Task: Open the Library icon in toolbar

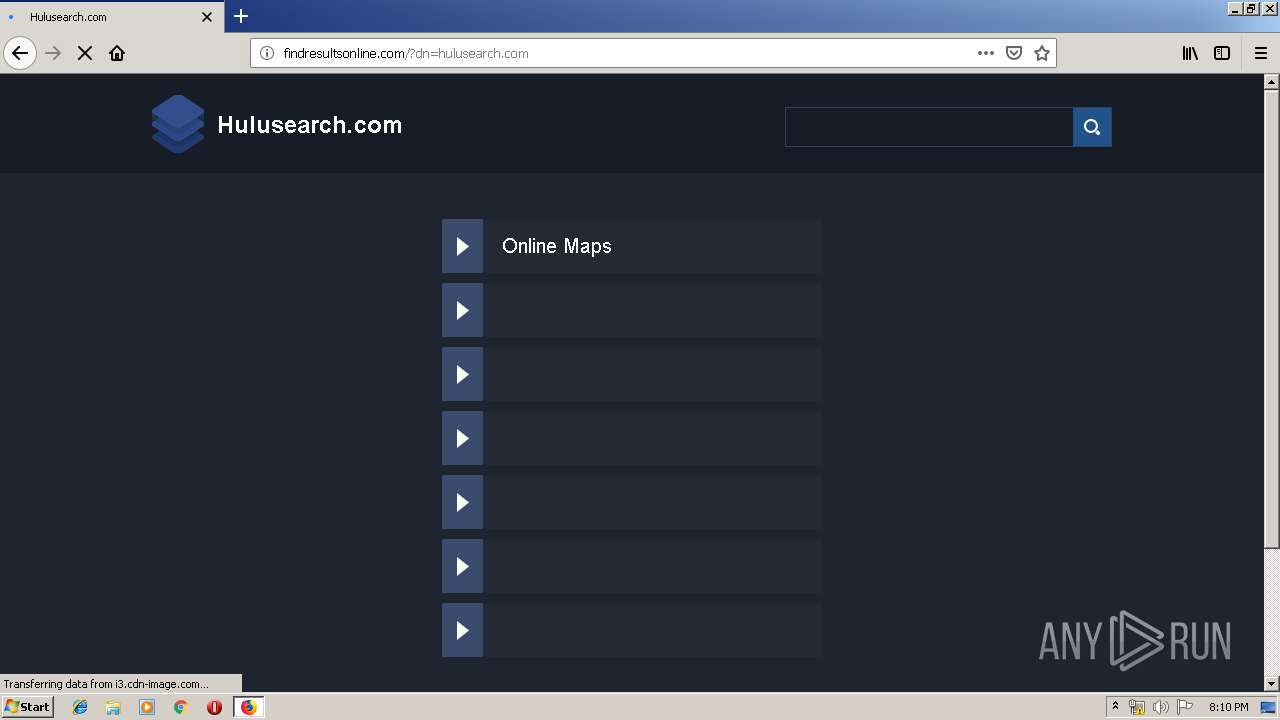Action: click(x=1190, y=53)
